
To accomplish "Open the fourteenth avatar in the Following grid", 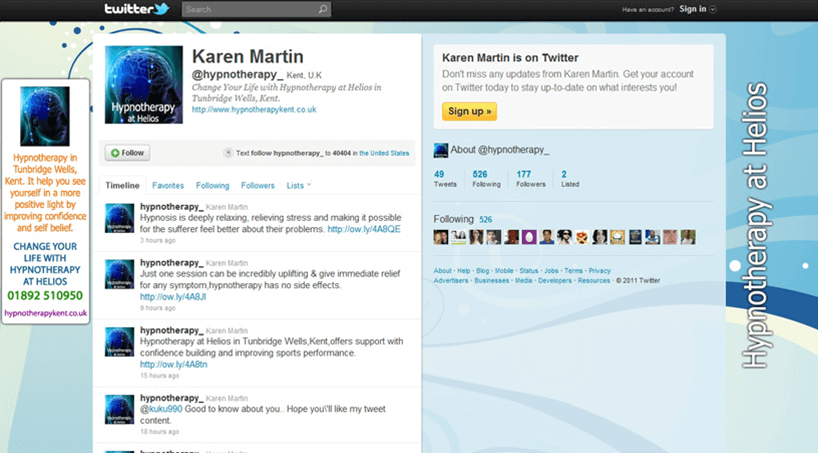I will pyautogui.click(x=670, y=237).
